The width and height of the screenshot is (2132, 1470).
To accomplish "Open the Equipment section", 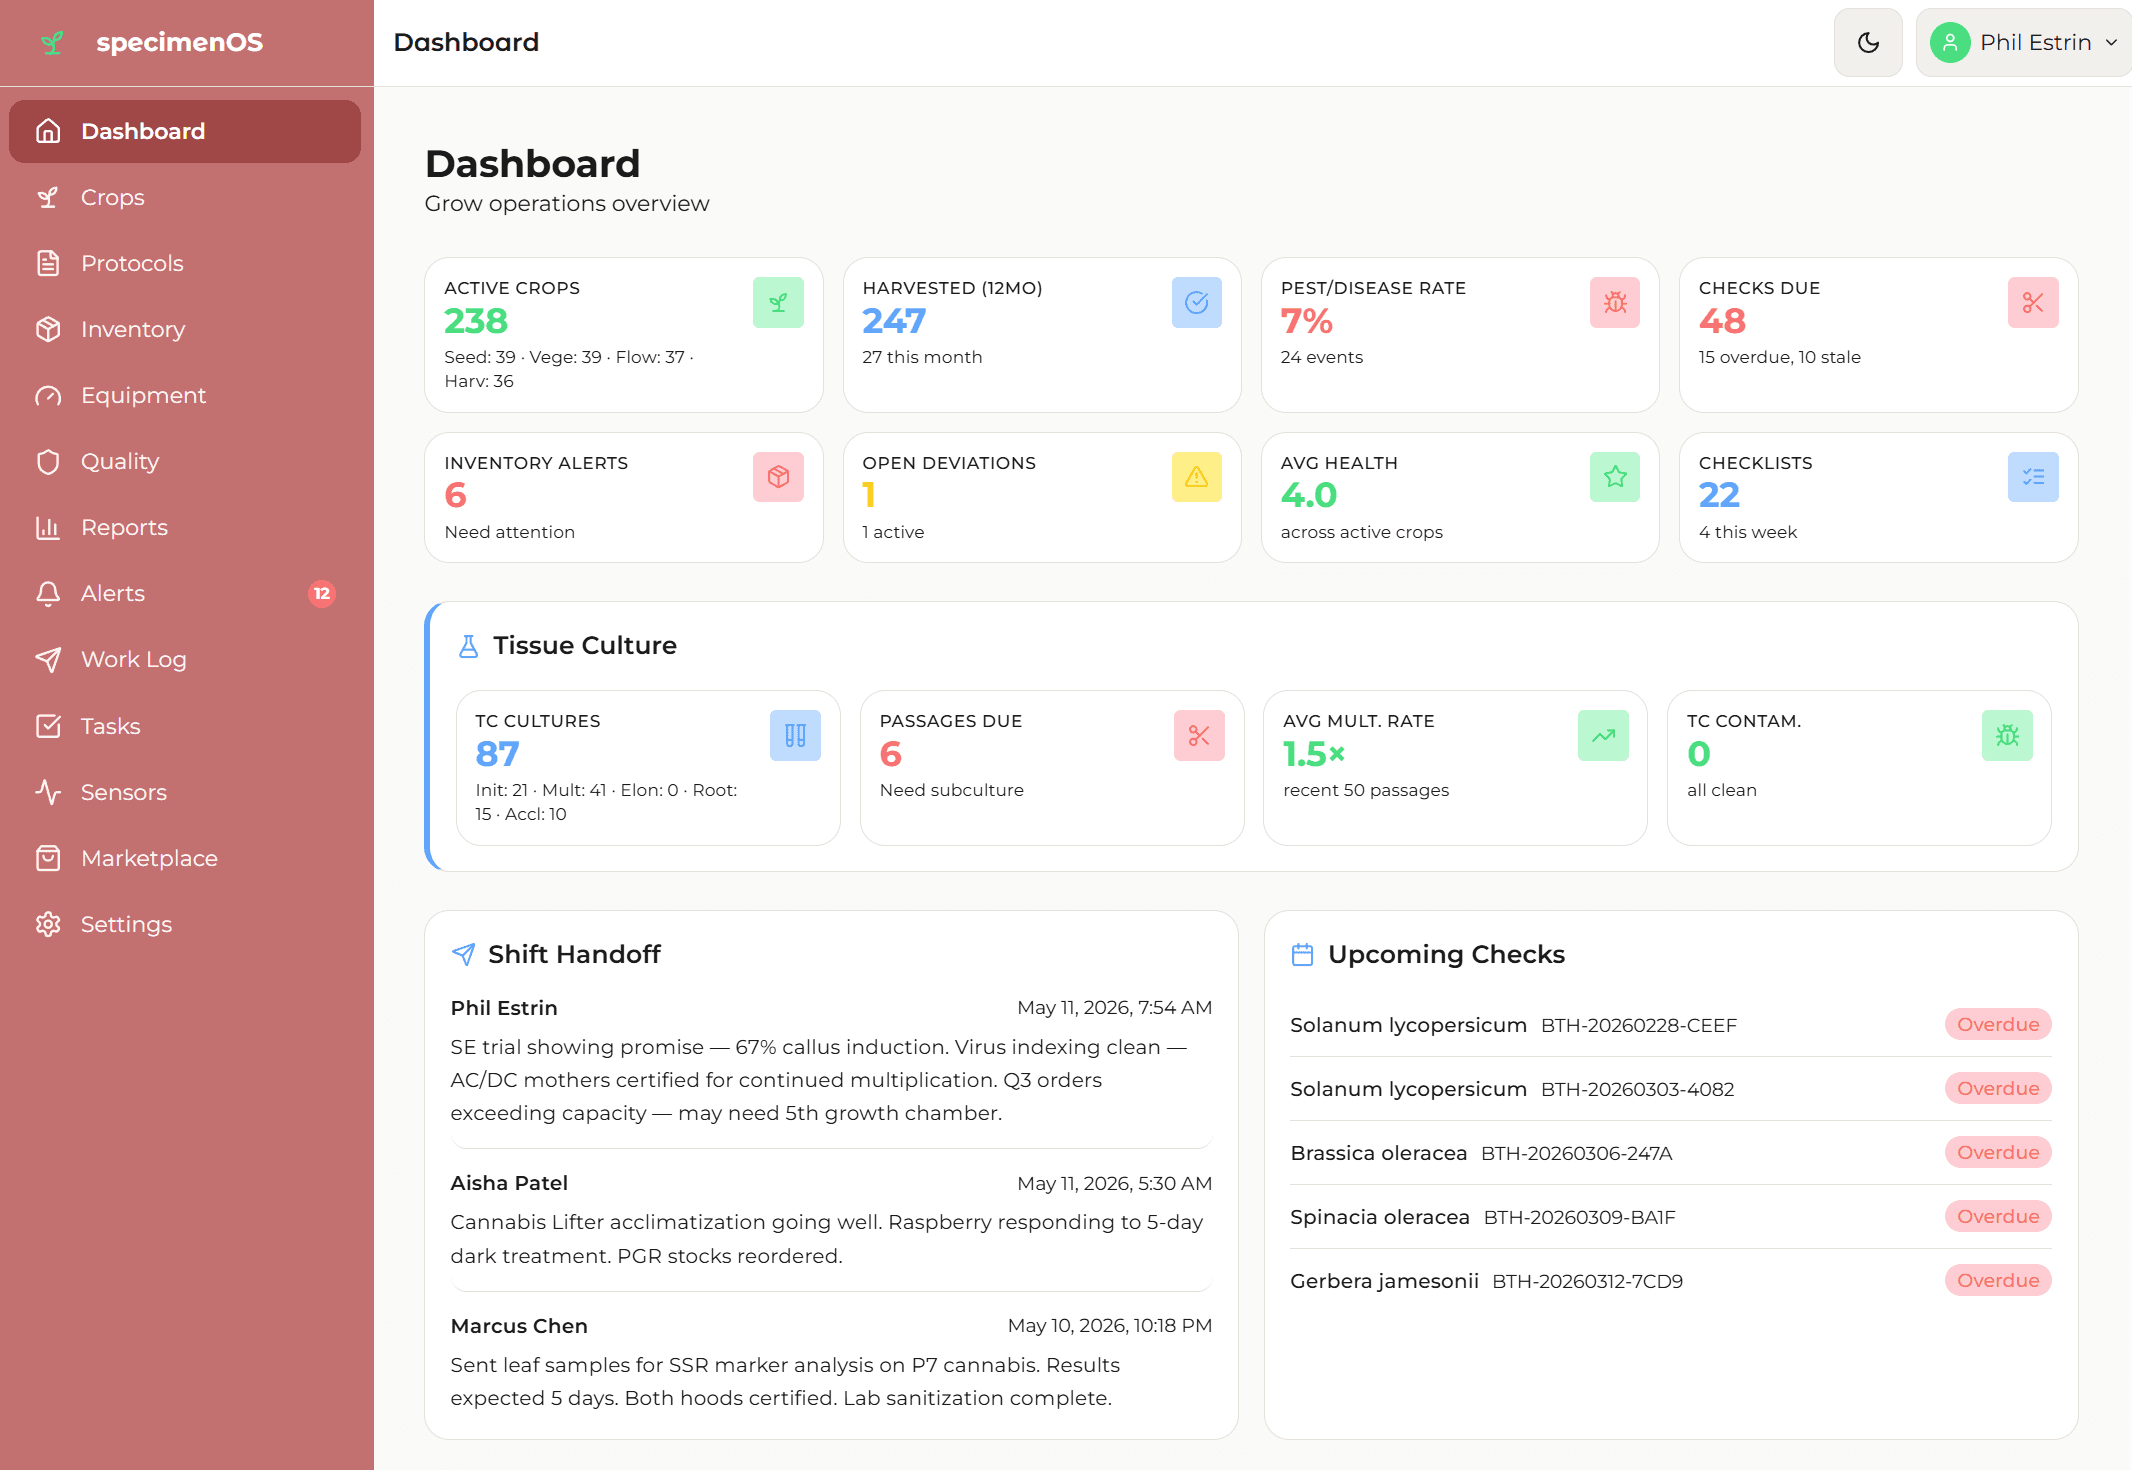I will pyautogui.click(x=185, y=395).
